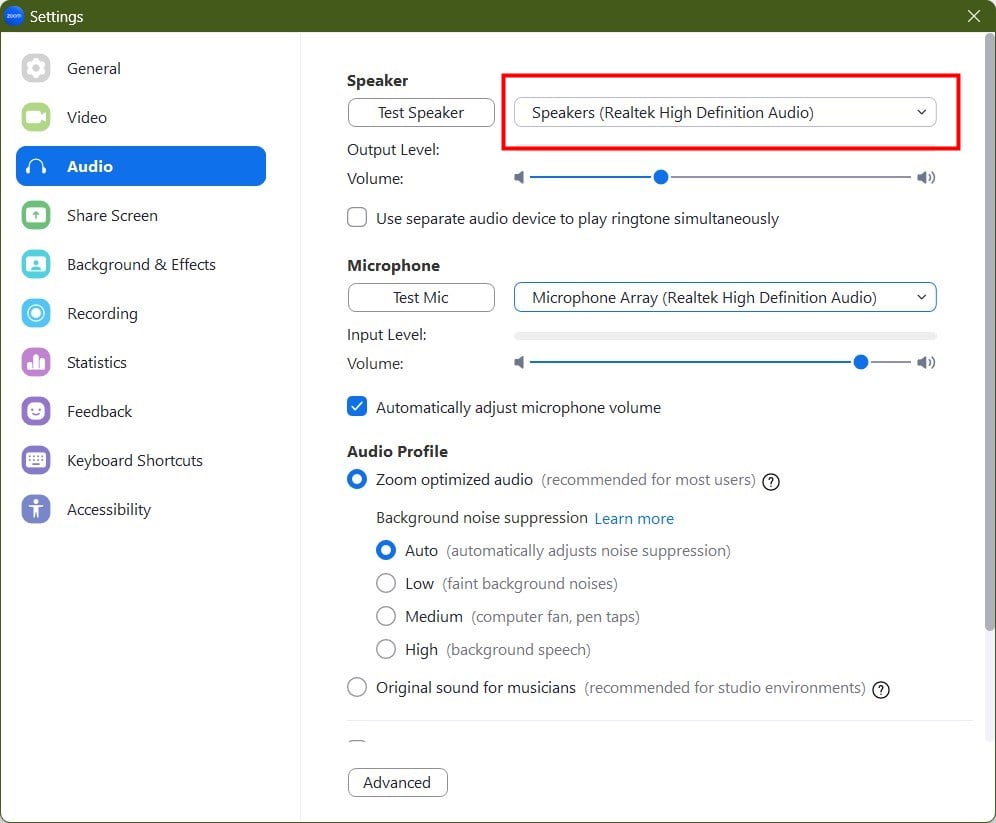Open the Accessibility settings icon
Viewport: 996px width, 823px height.
click(x=36, y=509)
